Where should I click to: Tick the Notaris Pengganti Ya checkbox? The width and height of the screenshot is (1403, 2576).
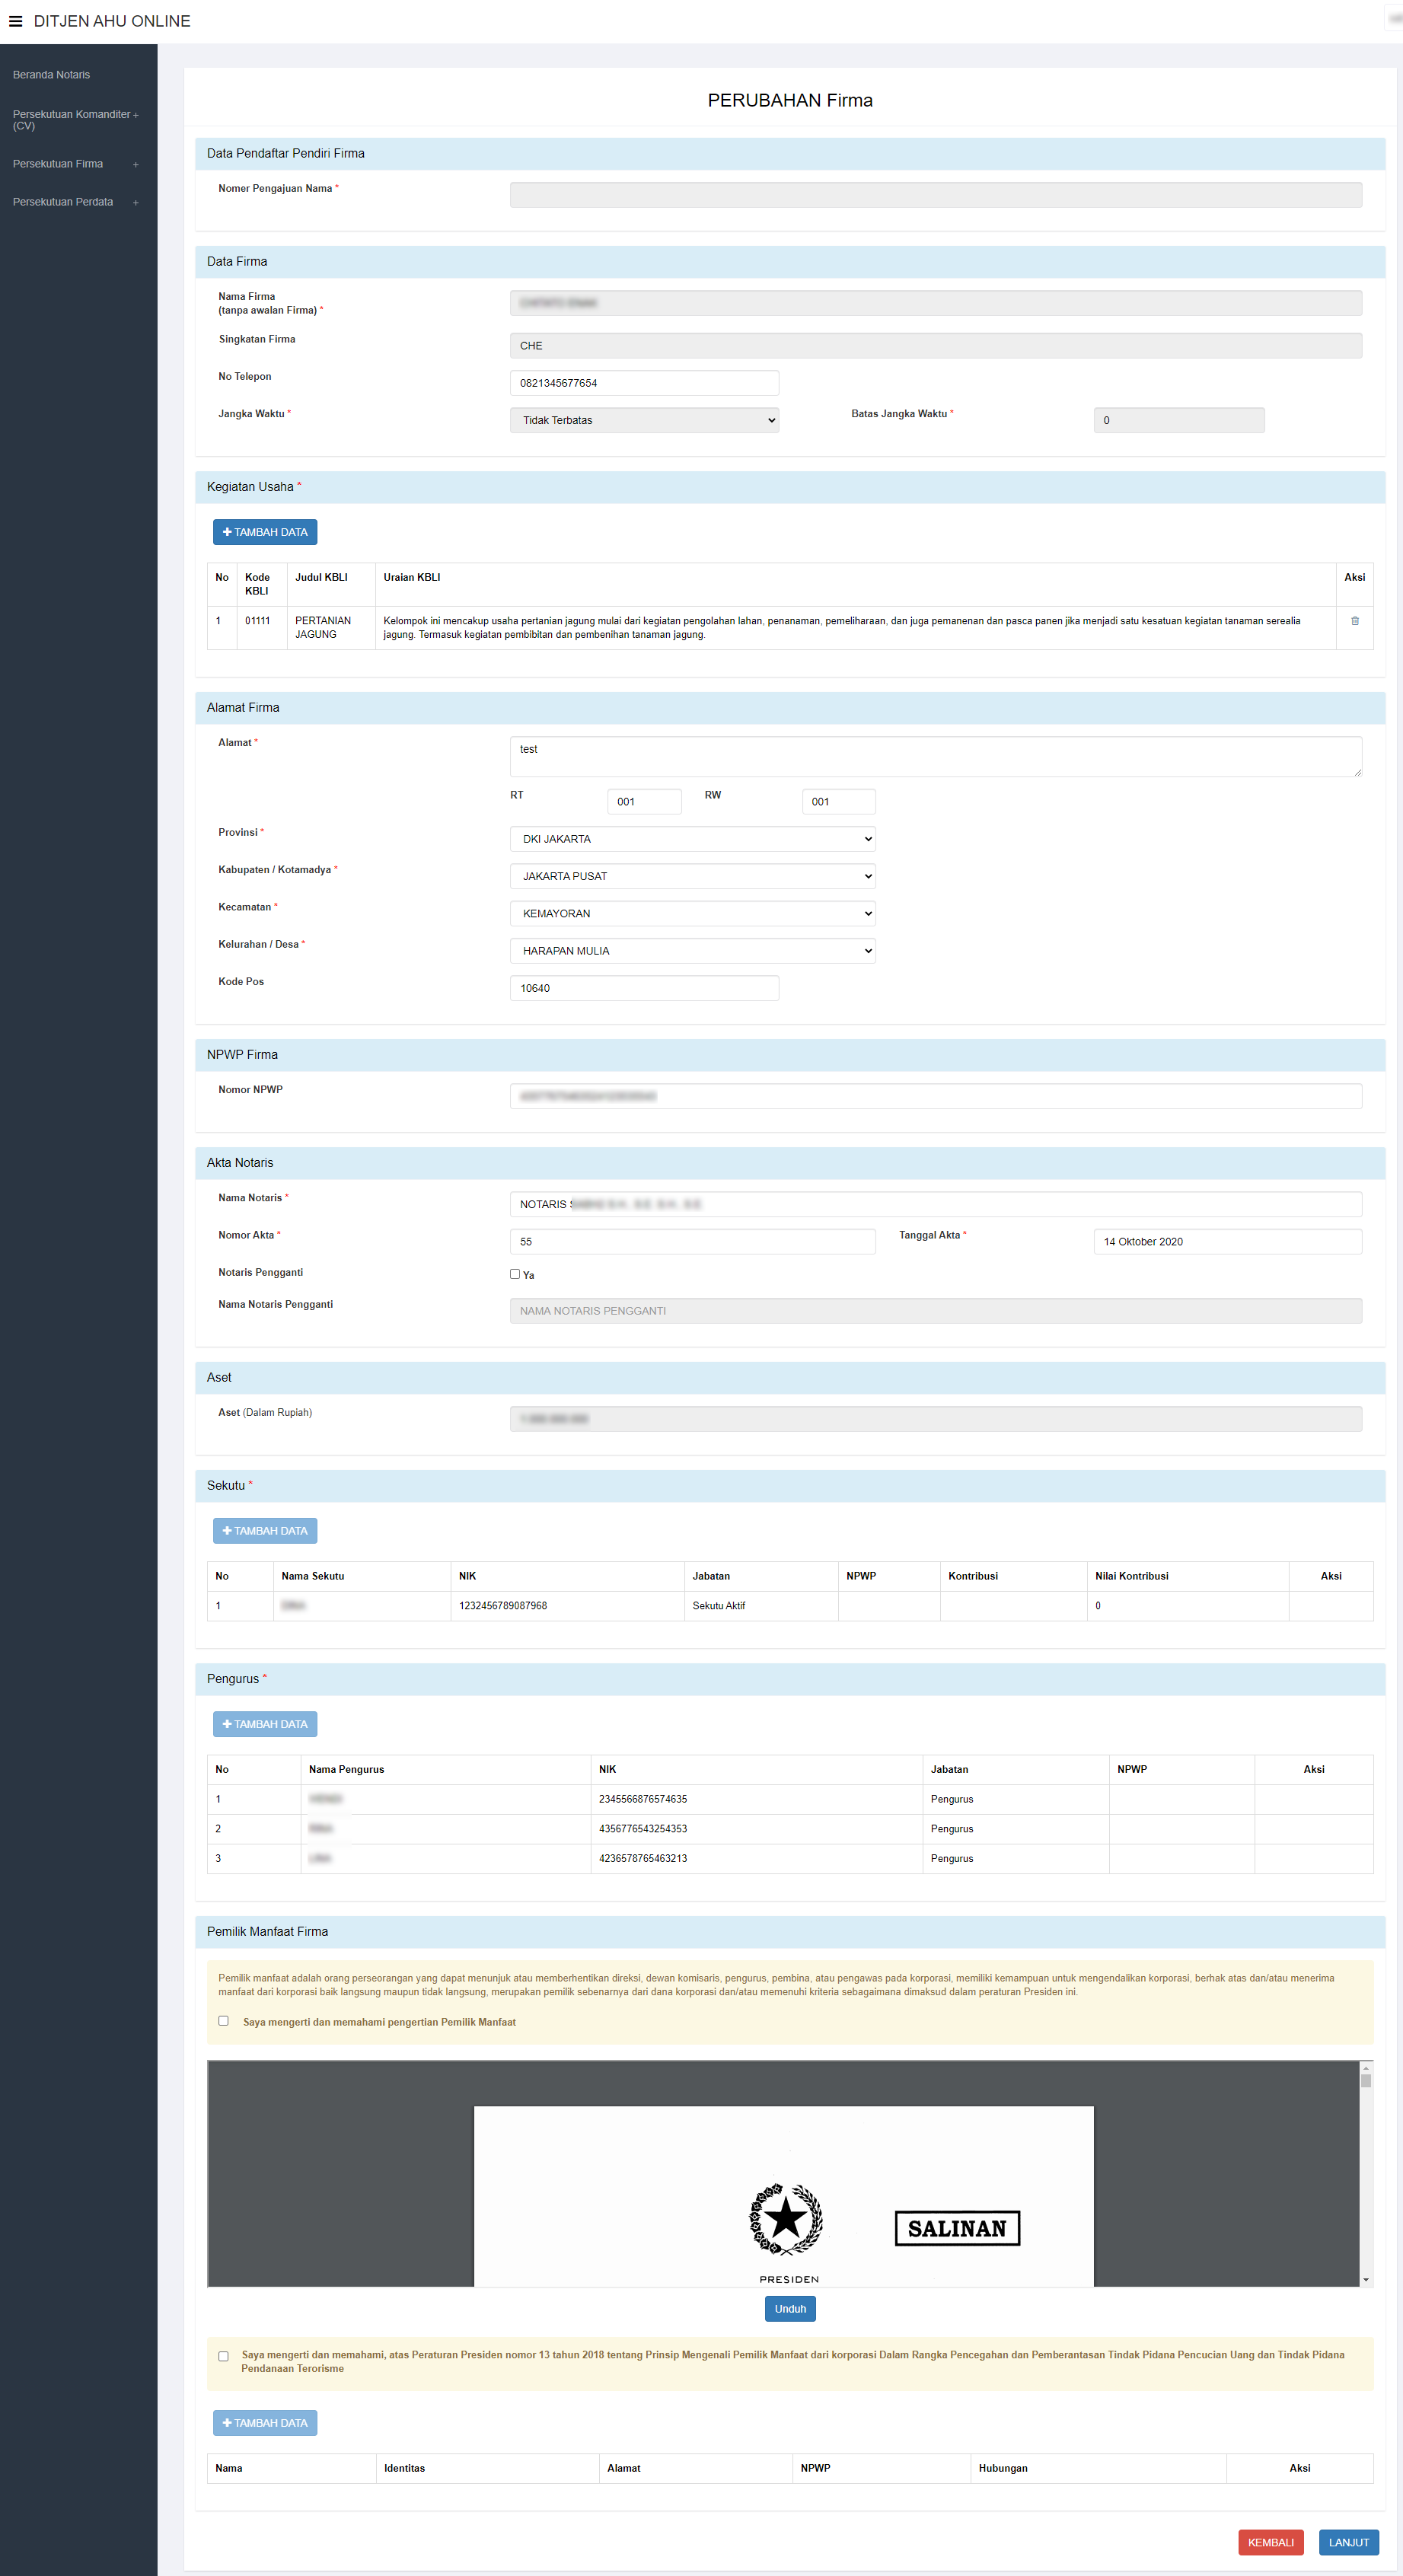click(x=515, y=1274)
